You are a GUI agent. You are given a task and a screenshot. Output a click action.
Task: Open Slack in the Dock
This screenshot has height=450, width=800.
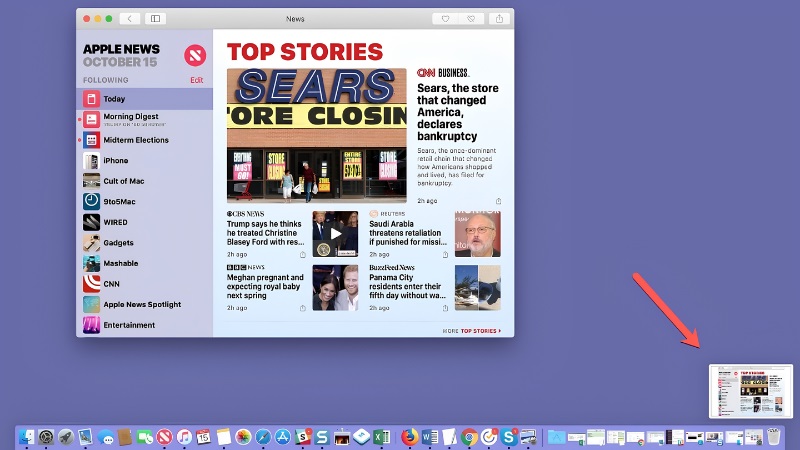click(x=303, y=437)
